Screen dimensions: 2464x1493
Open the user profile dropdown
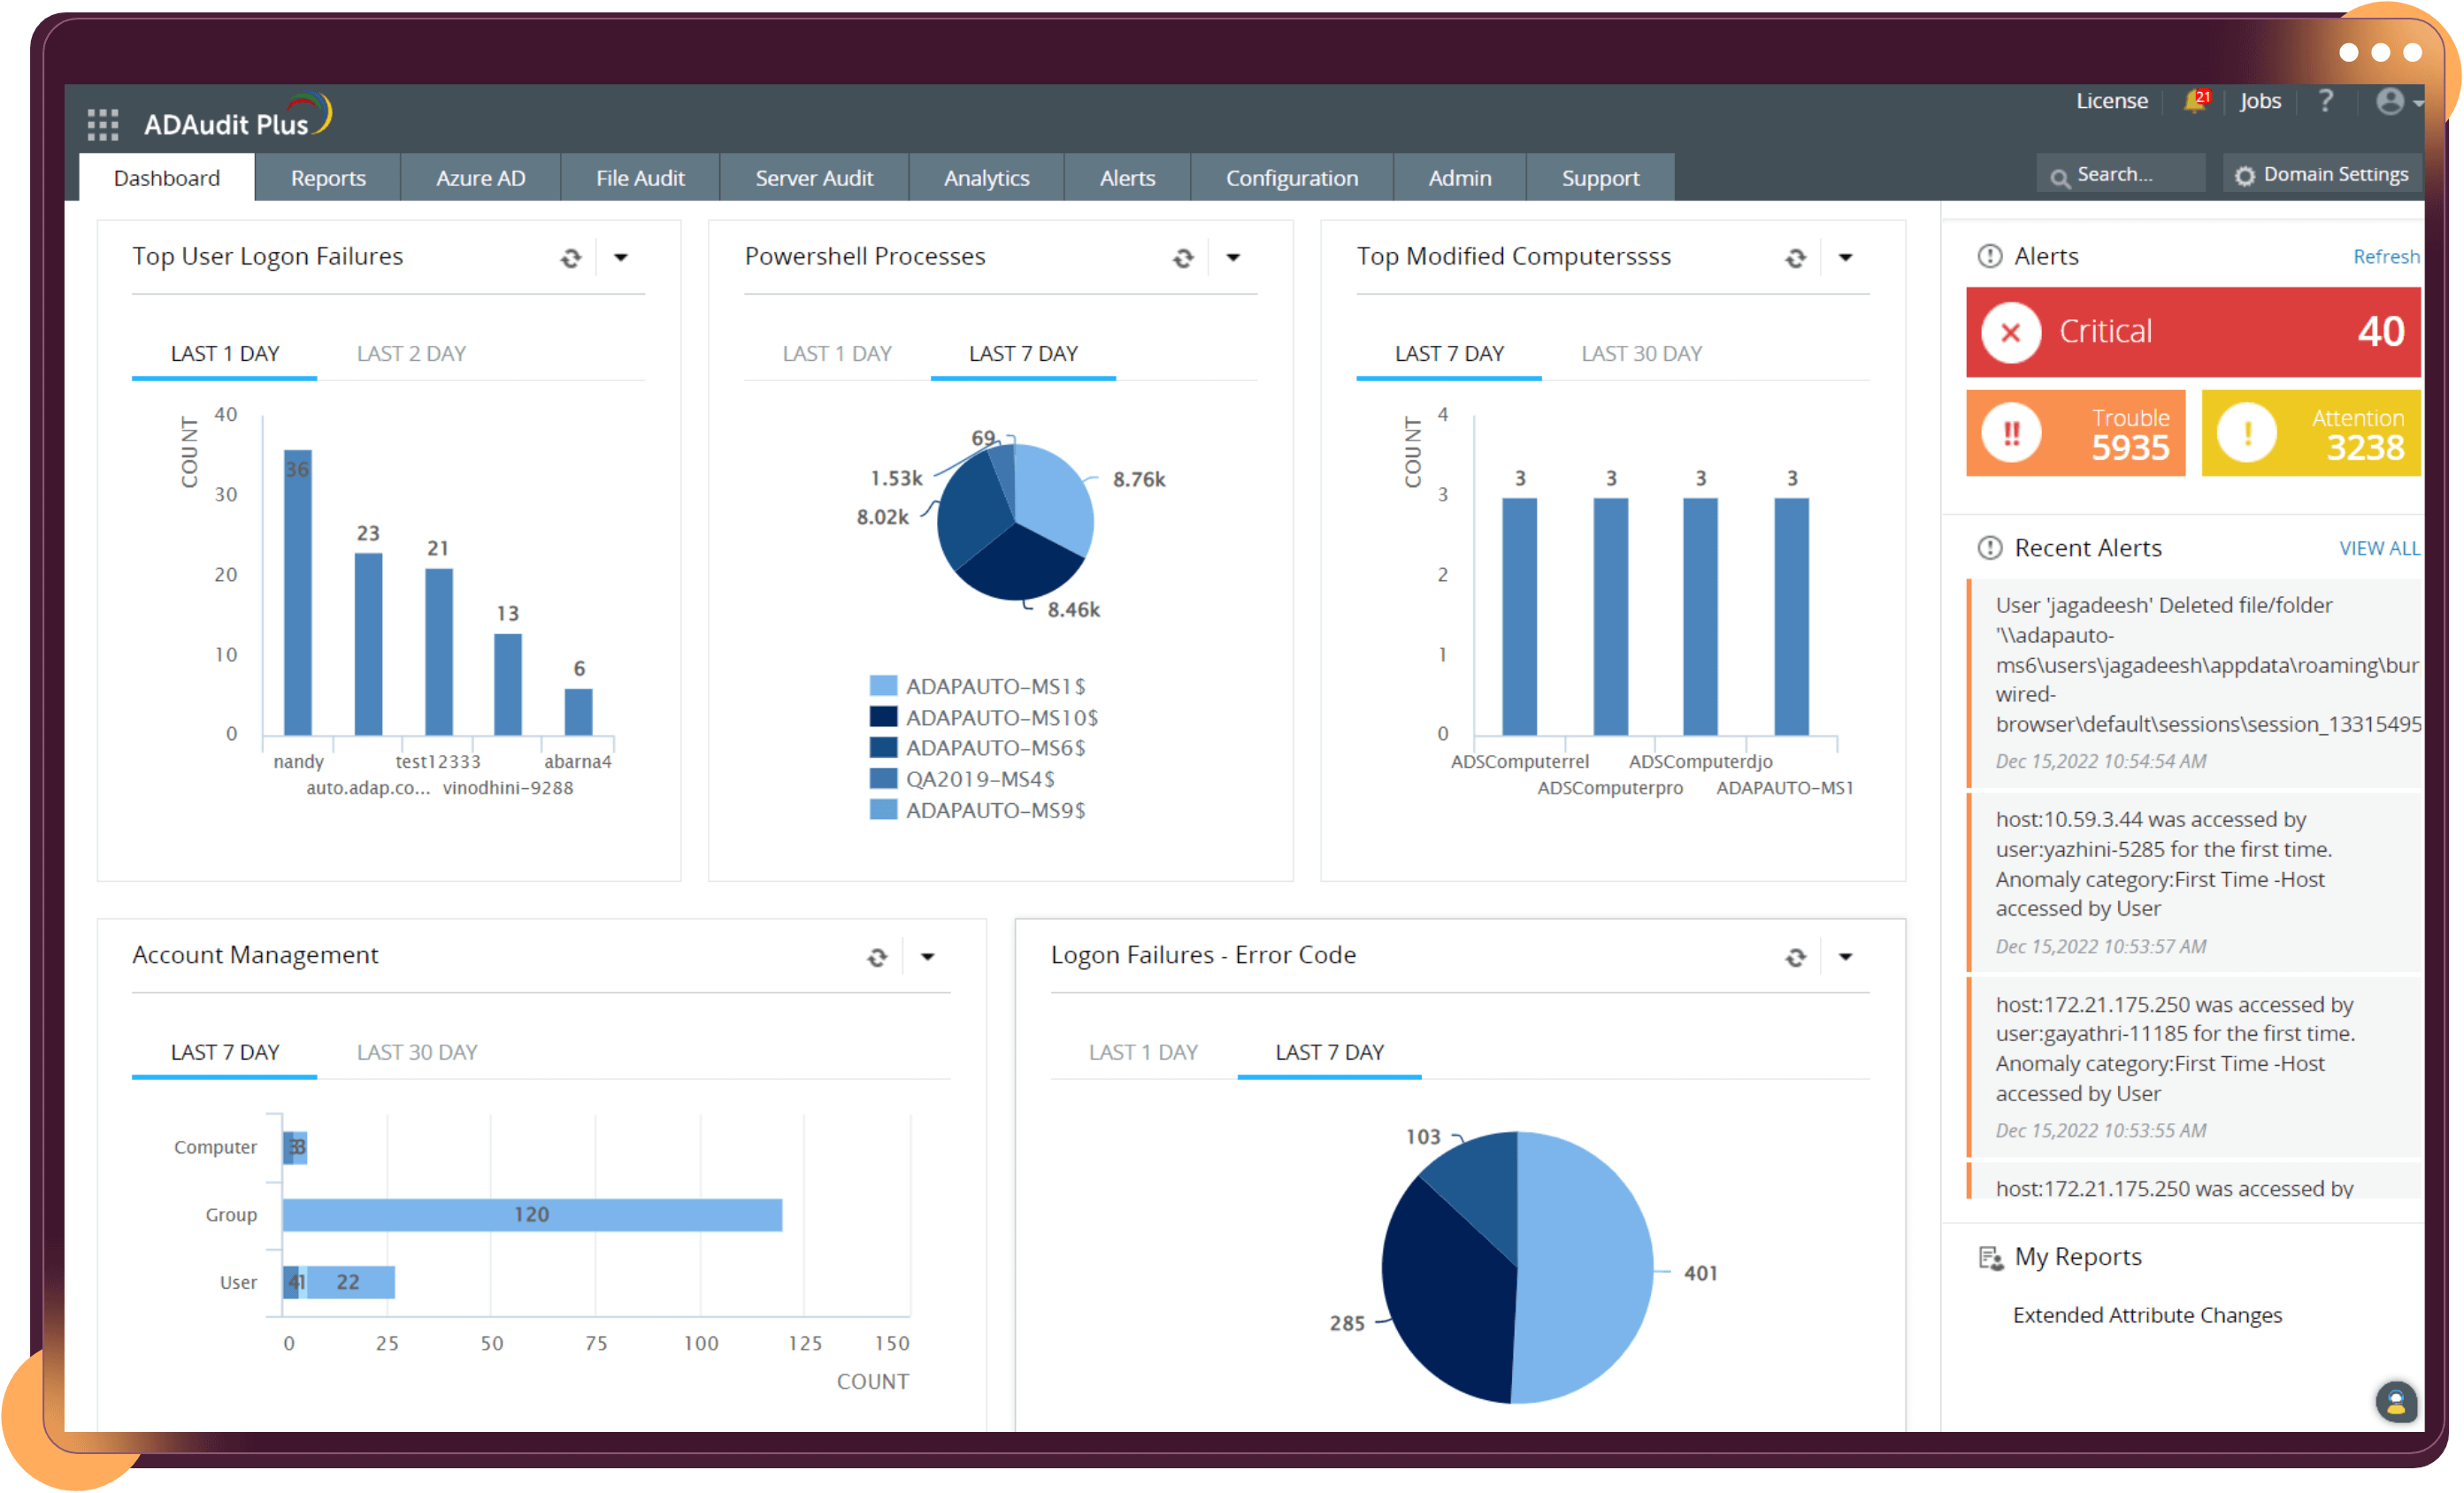tap(2392, 101)
